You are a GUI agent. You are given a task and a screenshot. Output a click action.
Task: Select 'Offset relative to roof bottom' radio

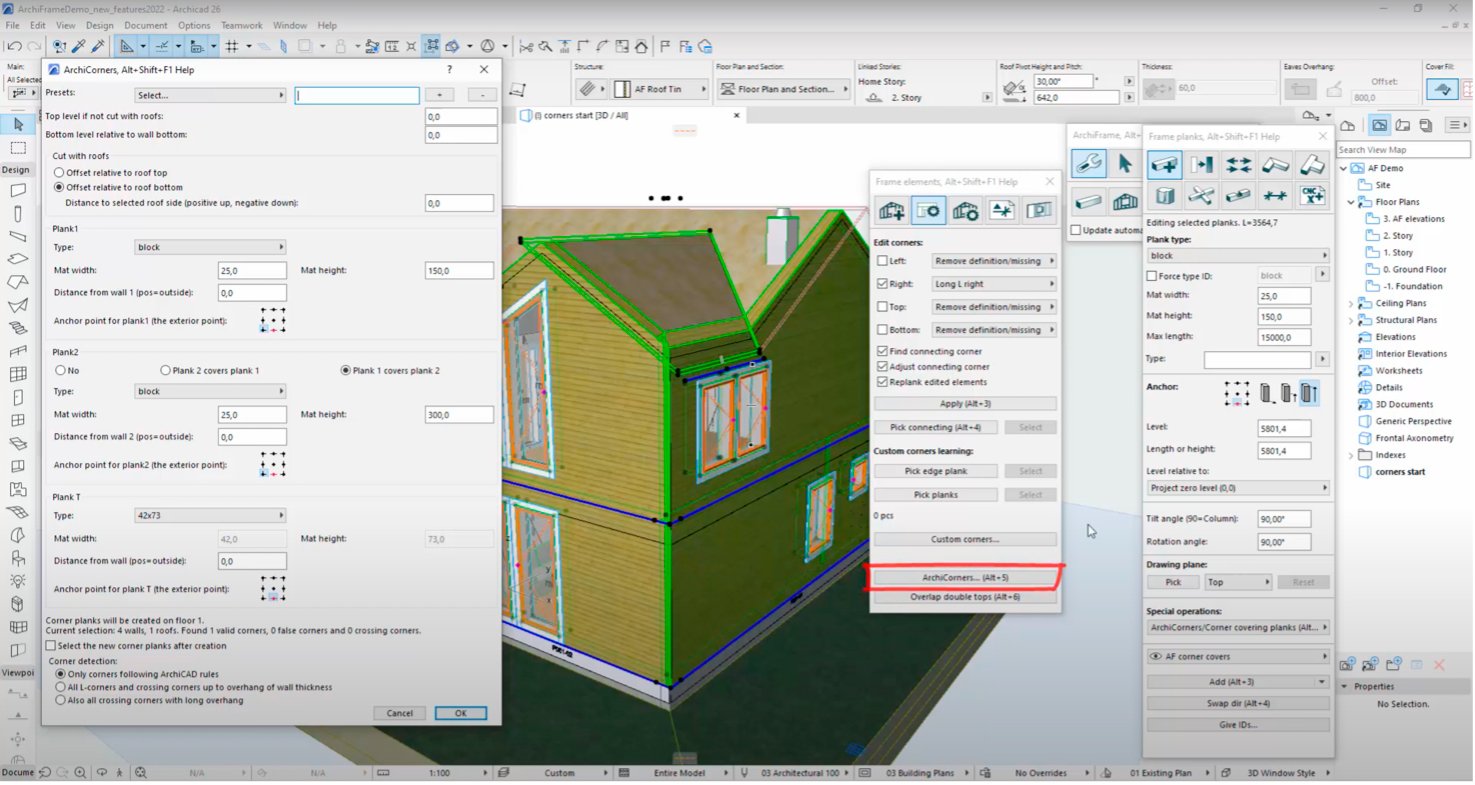(x=58, y=187)
